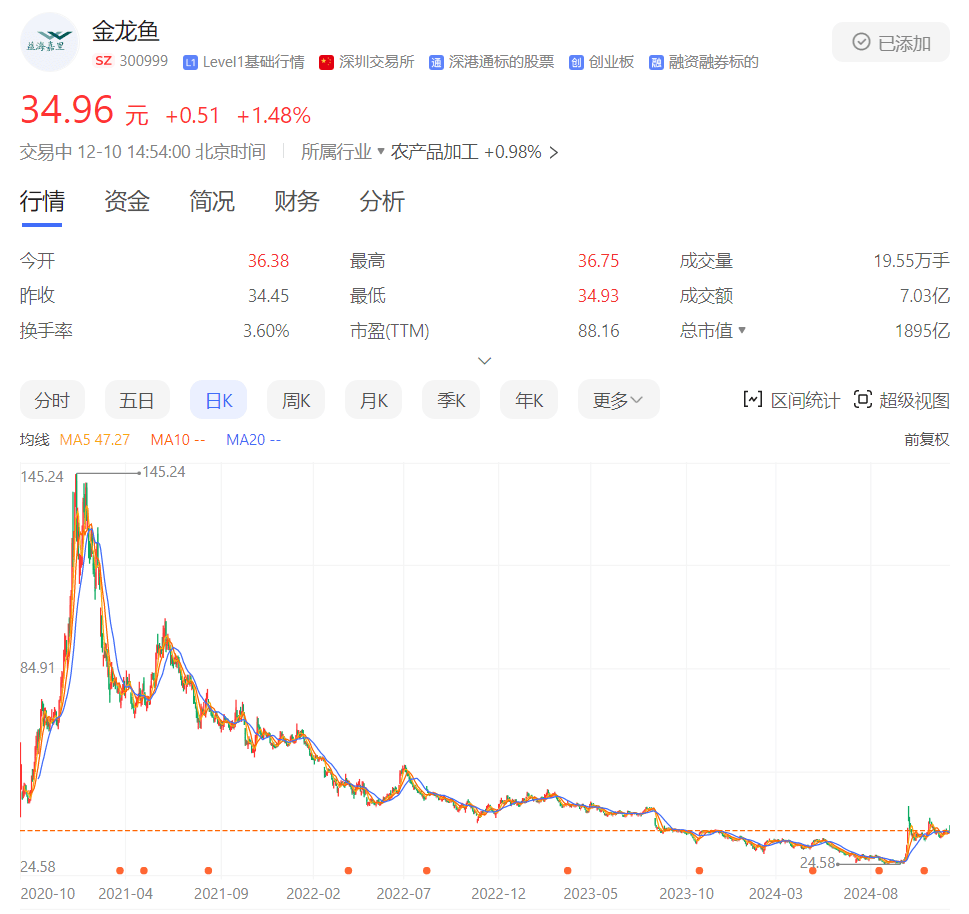Click the stock code 300999
The width and height of the screenshot is (969, 914).
point(143,61)
